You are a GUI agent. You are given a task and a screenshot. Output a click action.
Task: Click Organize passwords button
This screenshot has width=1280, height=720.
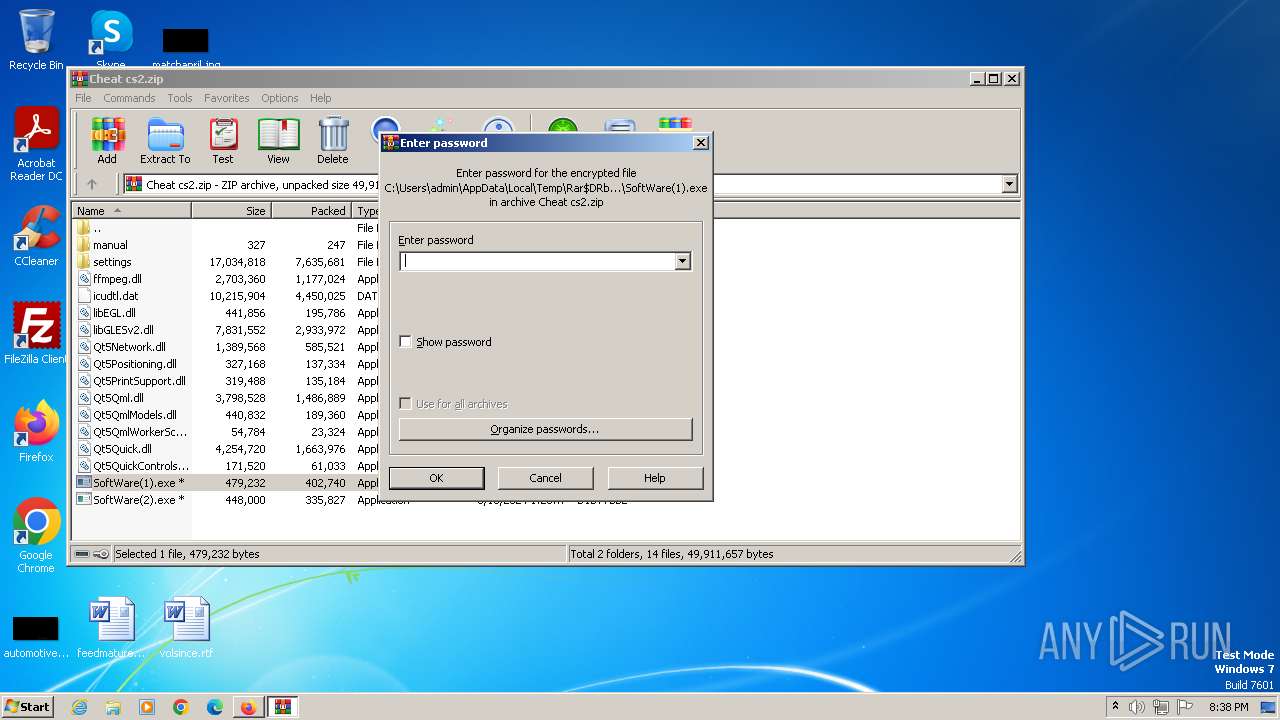point(545,429)
